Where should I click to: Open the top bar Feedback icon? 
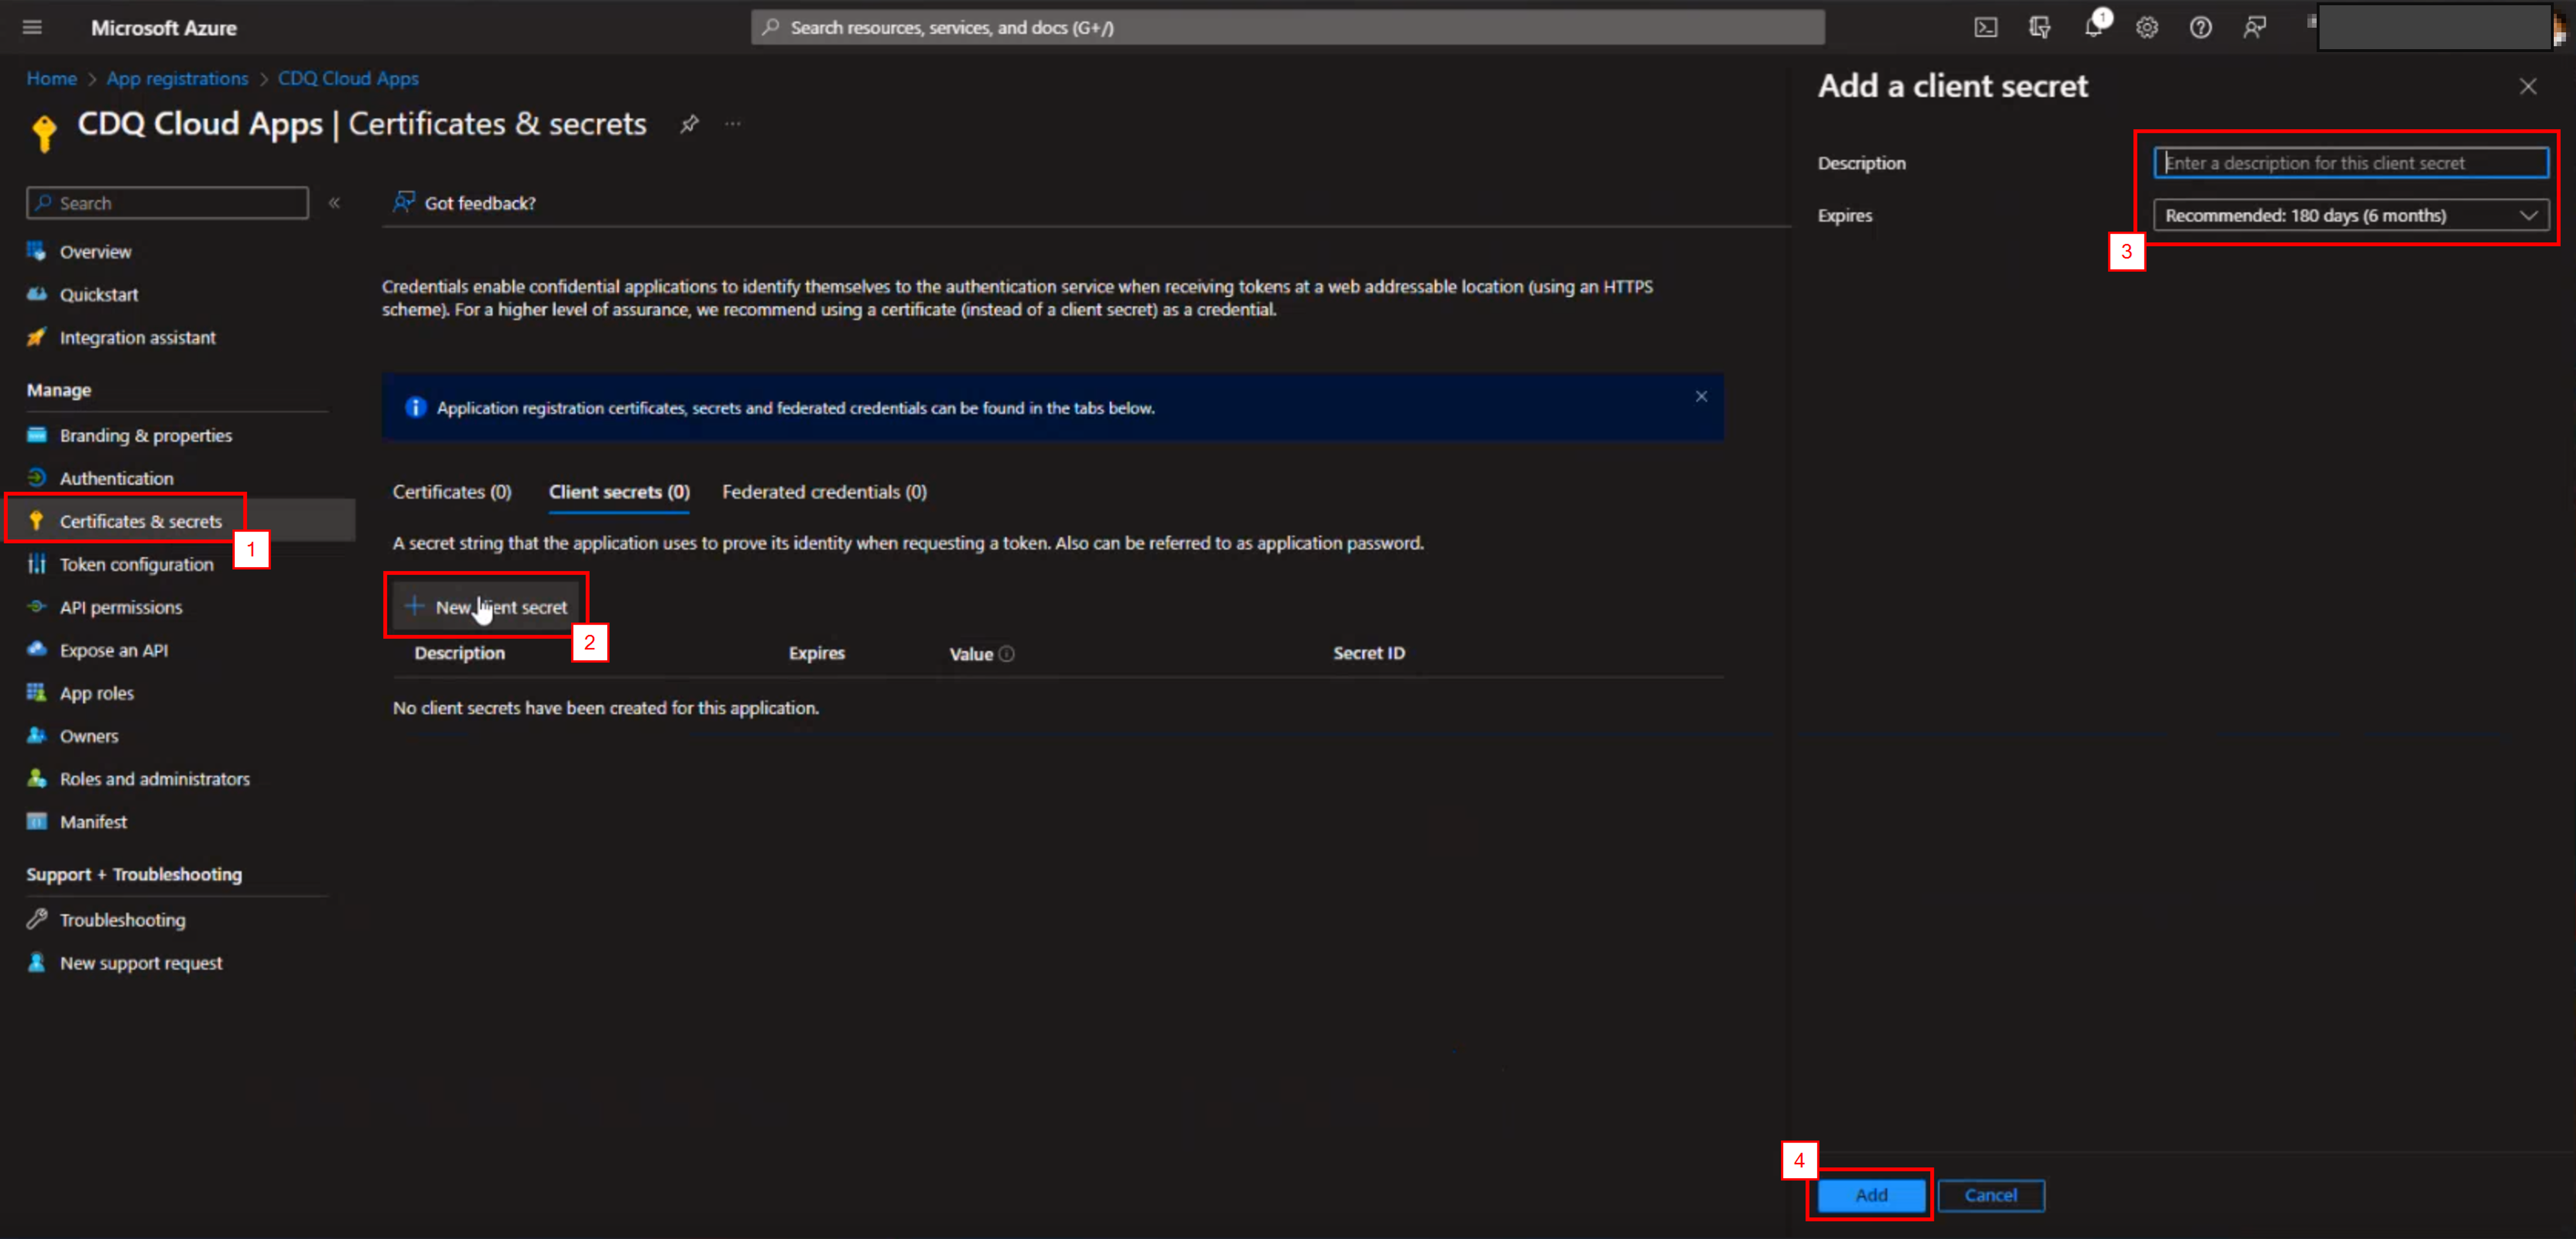point(2254,27)
